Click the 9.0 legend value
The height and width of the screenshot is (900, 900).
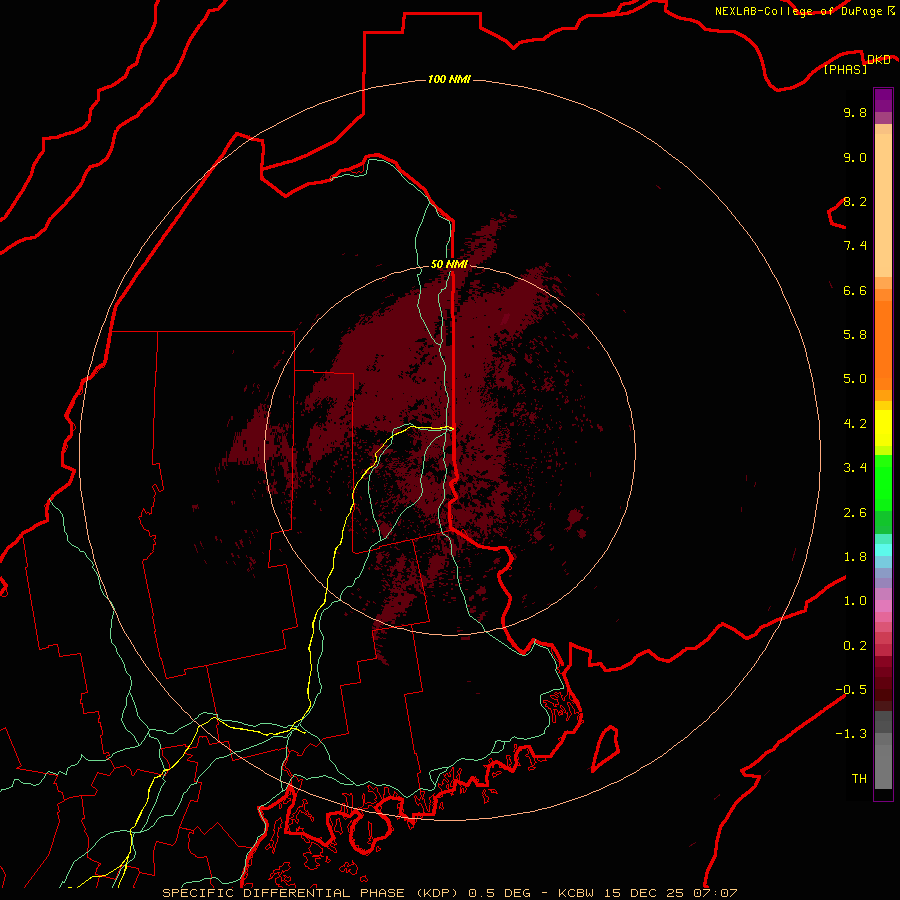[x=855, y=157]
